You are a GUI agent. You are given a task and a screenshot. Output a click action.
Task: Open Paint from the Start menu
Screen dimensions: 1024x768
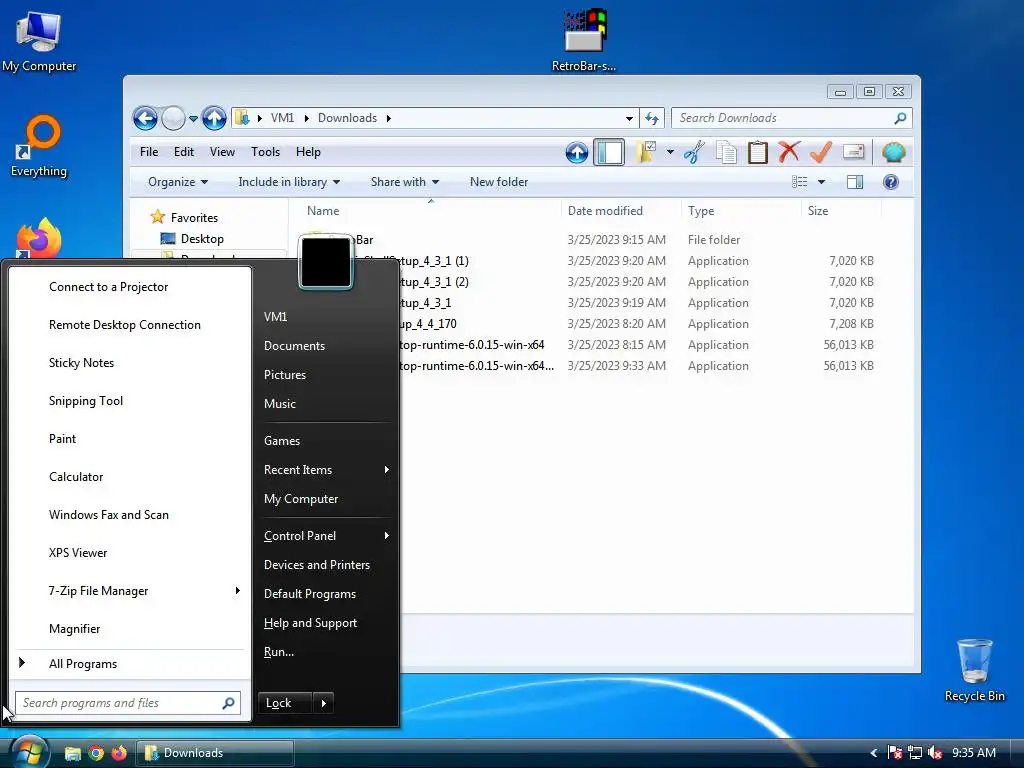[x=129, y=439]
